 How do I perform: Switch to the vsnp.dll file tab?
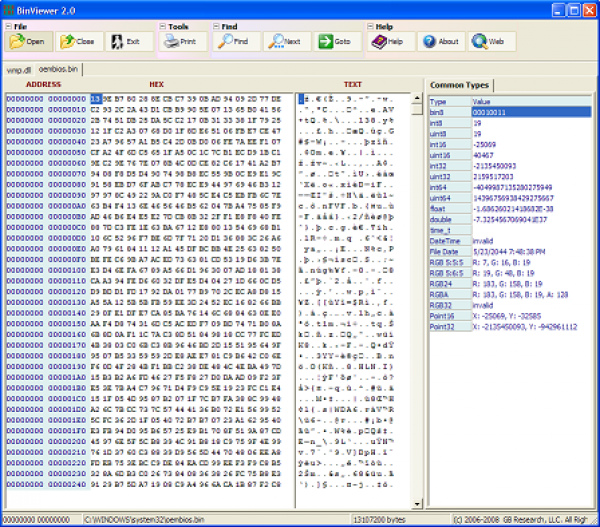(x=20, y=70)
